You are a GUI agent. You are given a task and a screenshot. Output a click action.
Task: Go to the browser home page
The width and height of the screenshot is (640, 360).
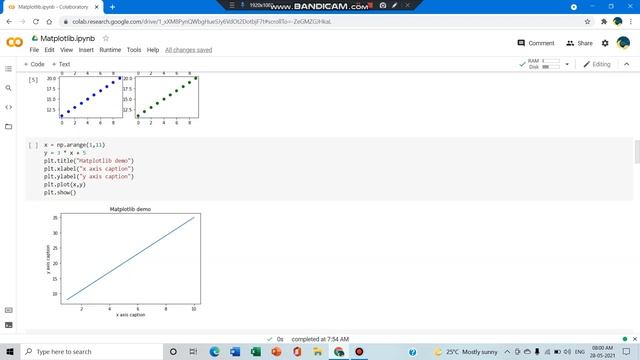(49, 22)
